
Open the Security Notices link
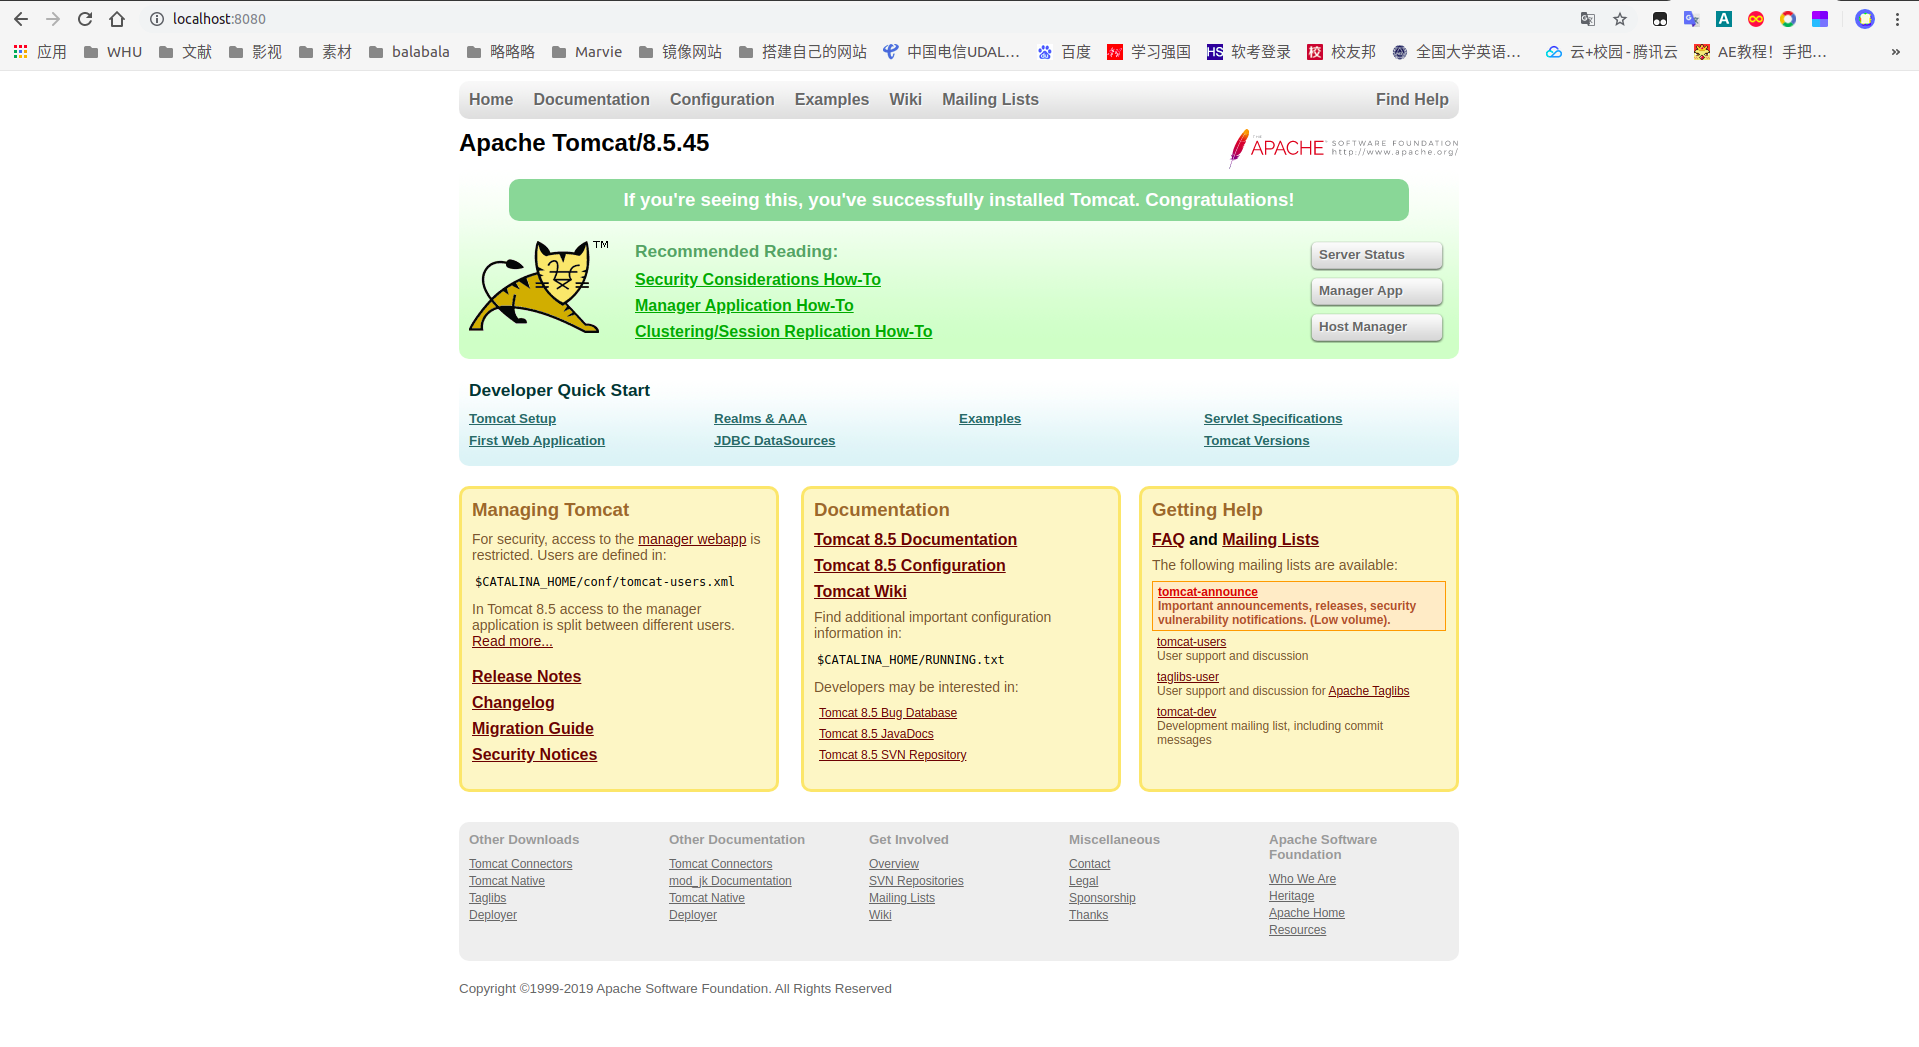coord(534,755)
